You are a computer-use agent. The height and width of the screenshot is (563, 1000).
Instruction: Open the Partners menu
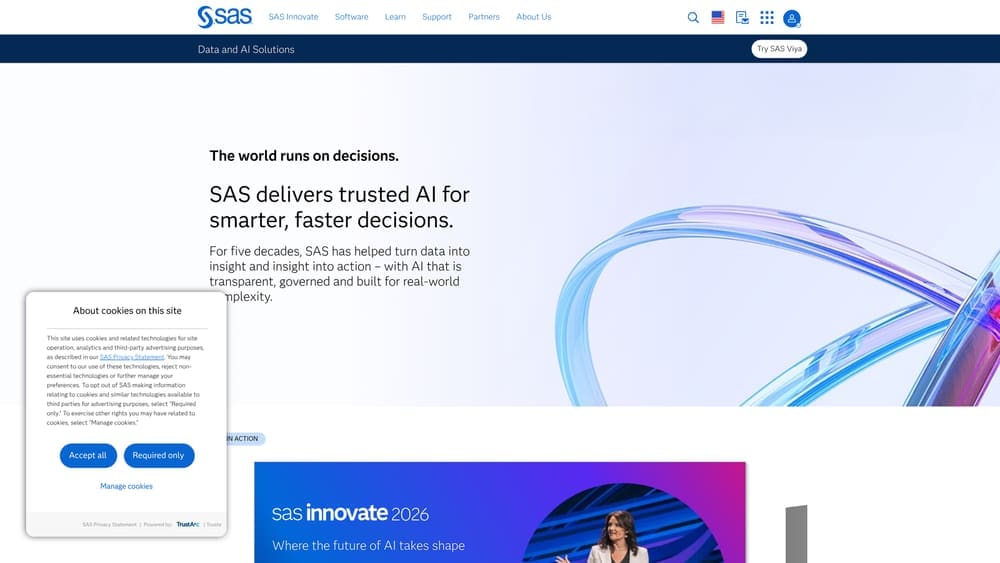click(x=484, y=17)
